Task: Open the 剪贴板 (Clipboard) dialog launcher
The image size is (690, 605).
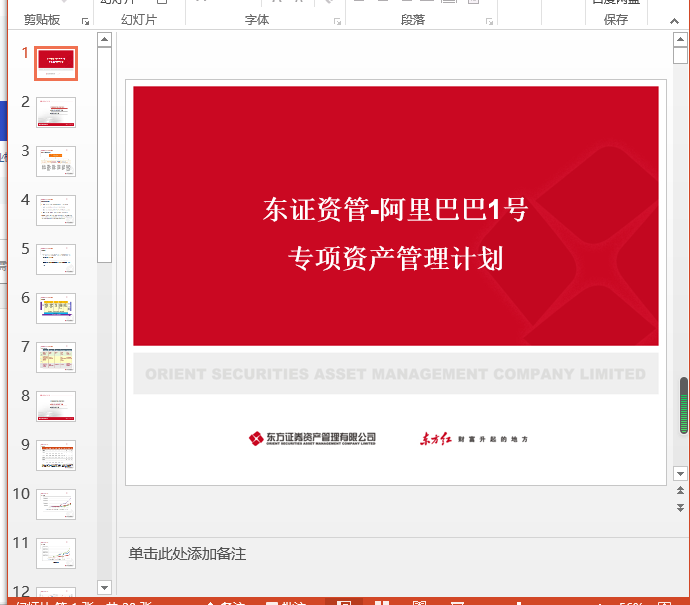Action: (x=85, y=21)
